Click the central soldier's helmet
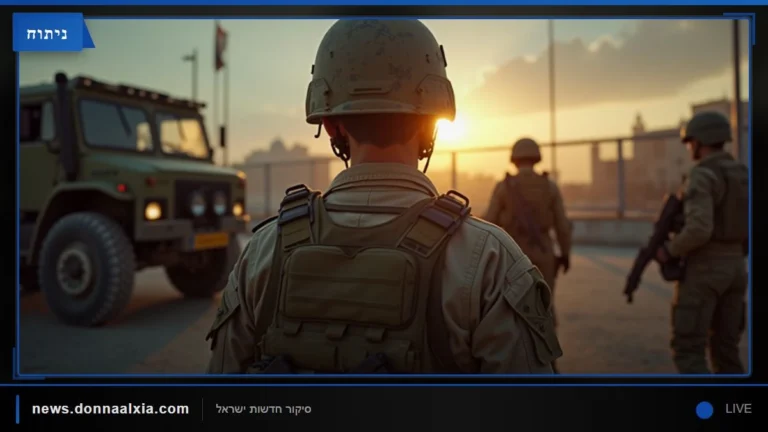Image resolution: width=768 pixels, height=432 pixels. click(380, 71)
